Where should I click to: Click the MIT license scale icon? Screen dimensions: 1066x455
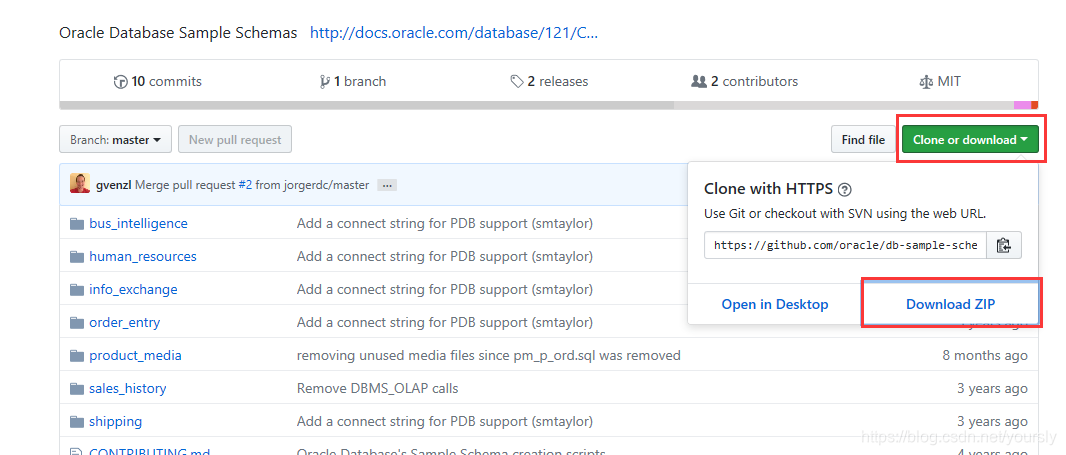coord(926,82)
